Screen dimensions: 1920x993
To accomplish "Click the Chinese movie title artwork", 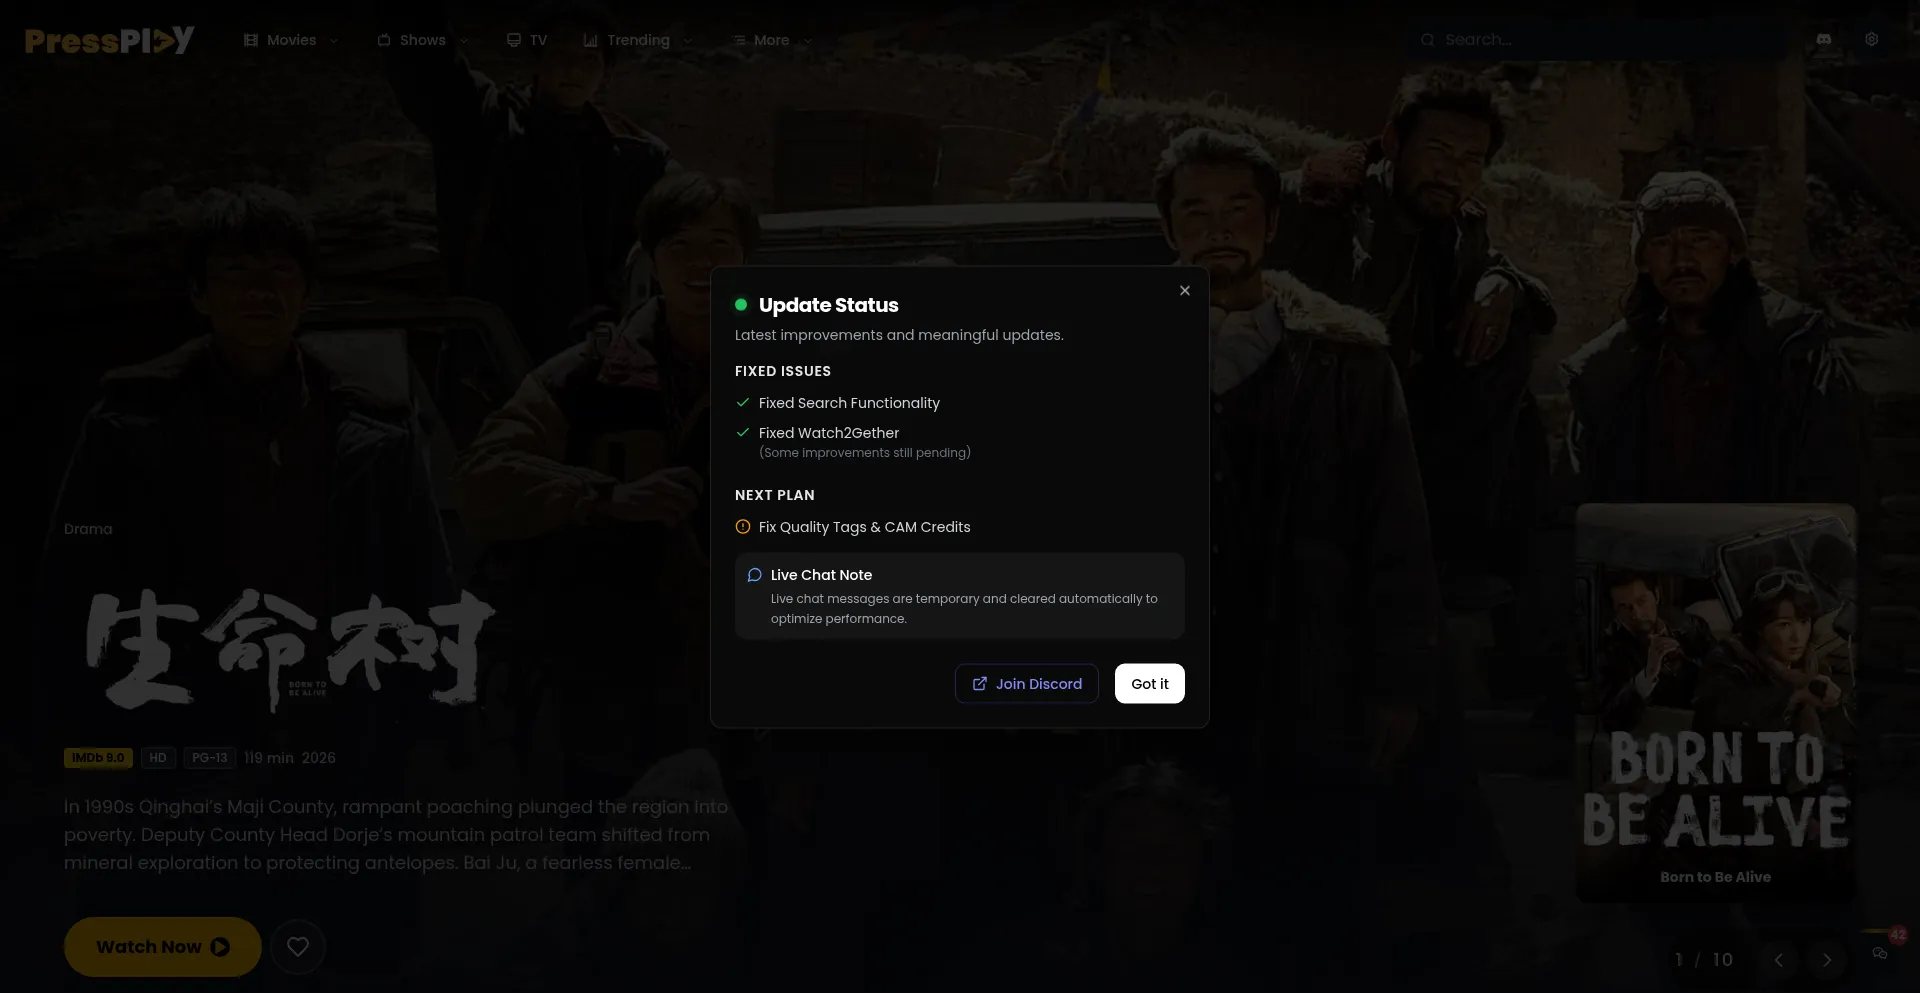I will (290, 650).
